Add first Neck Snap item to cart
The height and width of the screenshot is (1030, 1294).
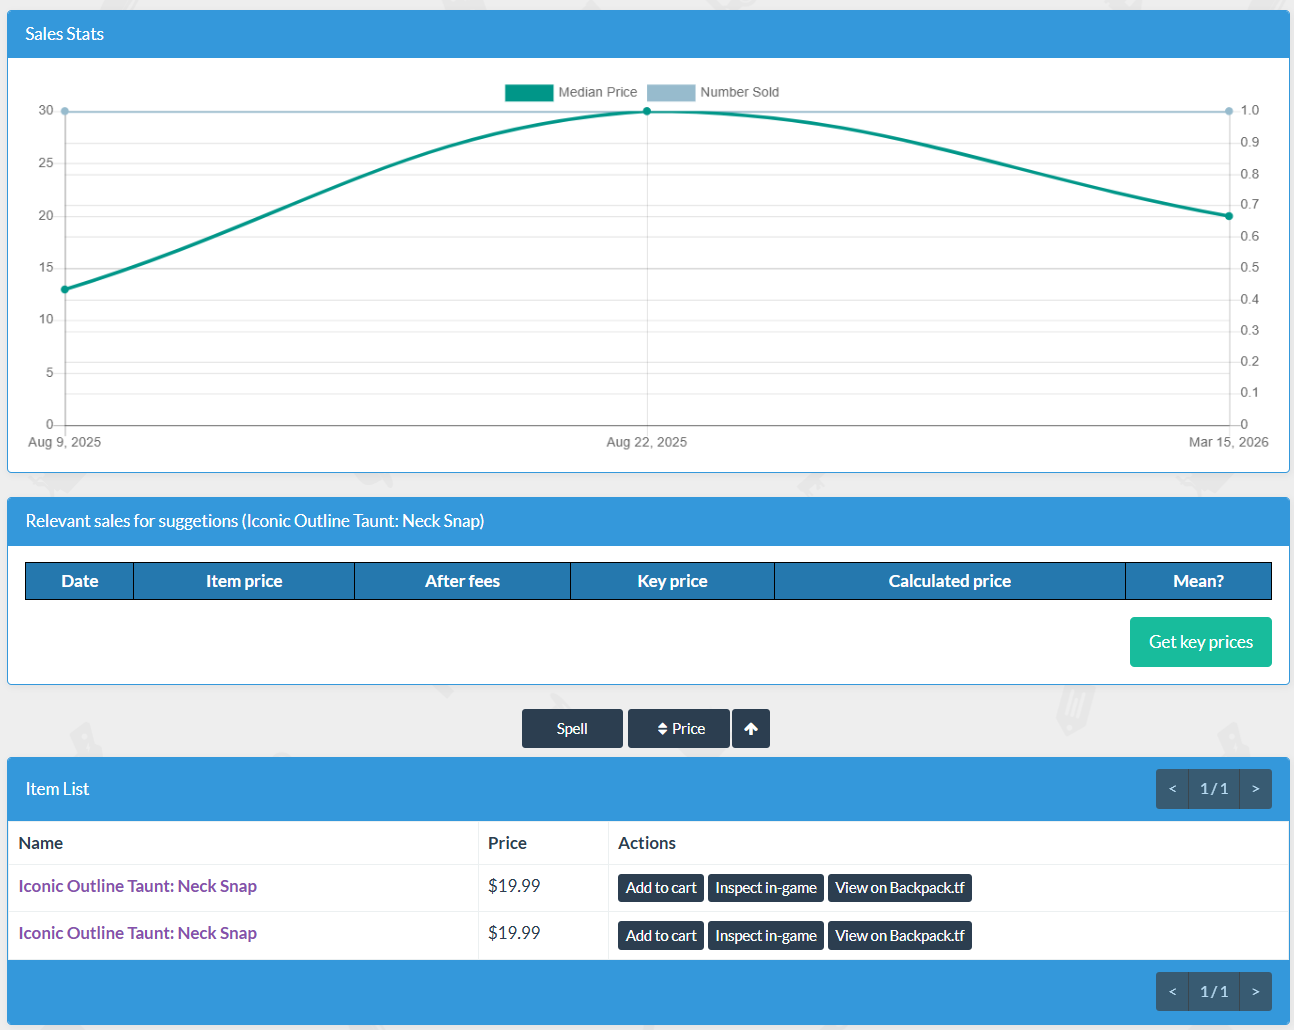click(x=661, y=888)
